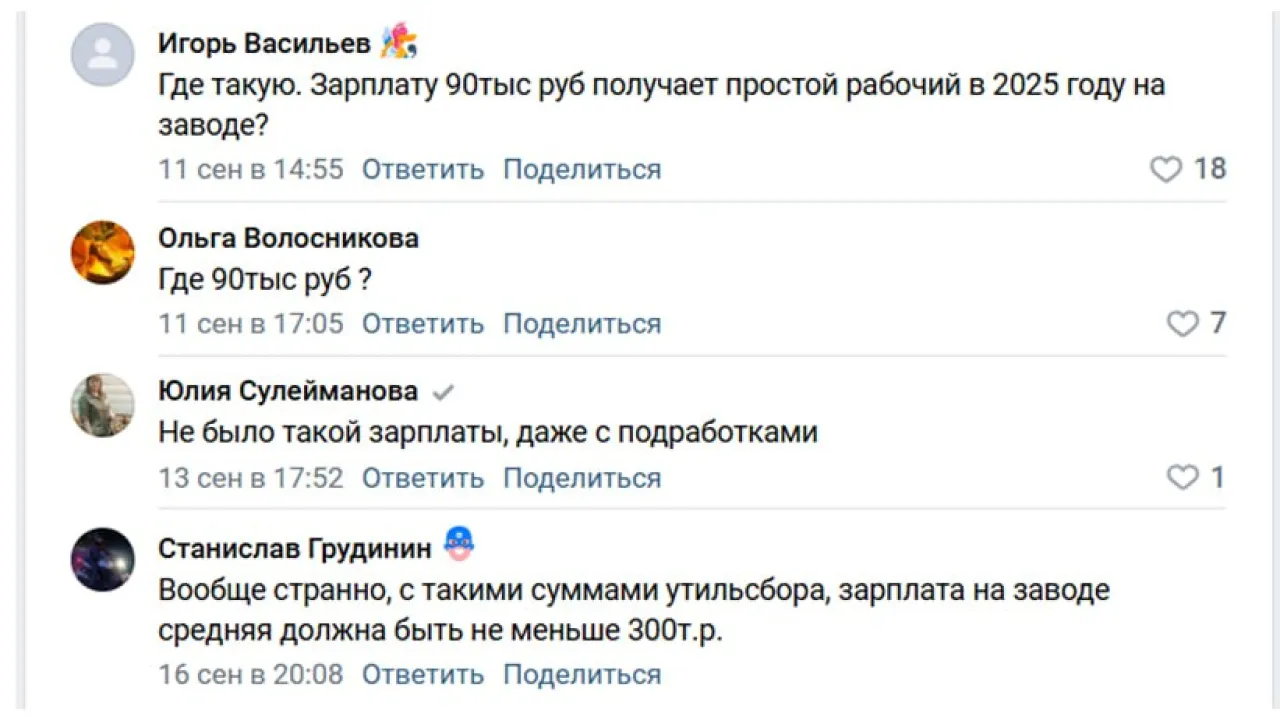This screenshot has width=1280, height=720.
Task: Like Игорь Васильев's comment with heart icon
Action: (1166, 170)
